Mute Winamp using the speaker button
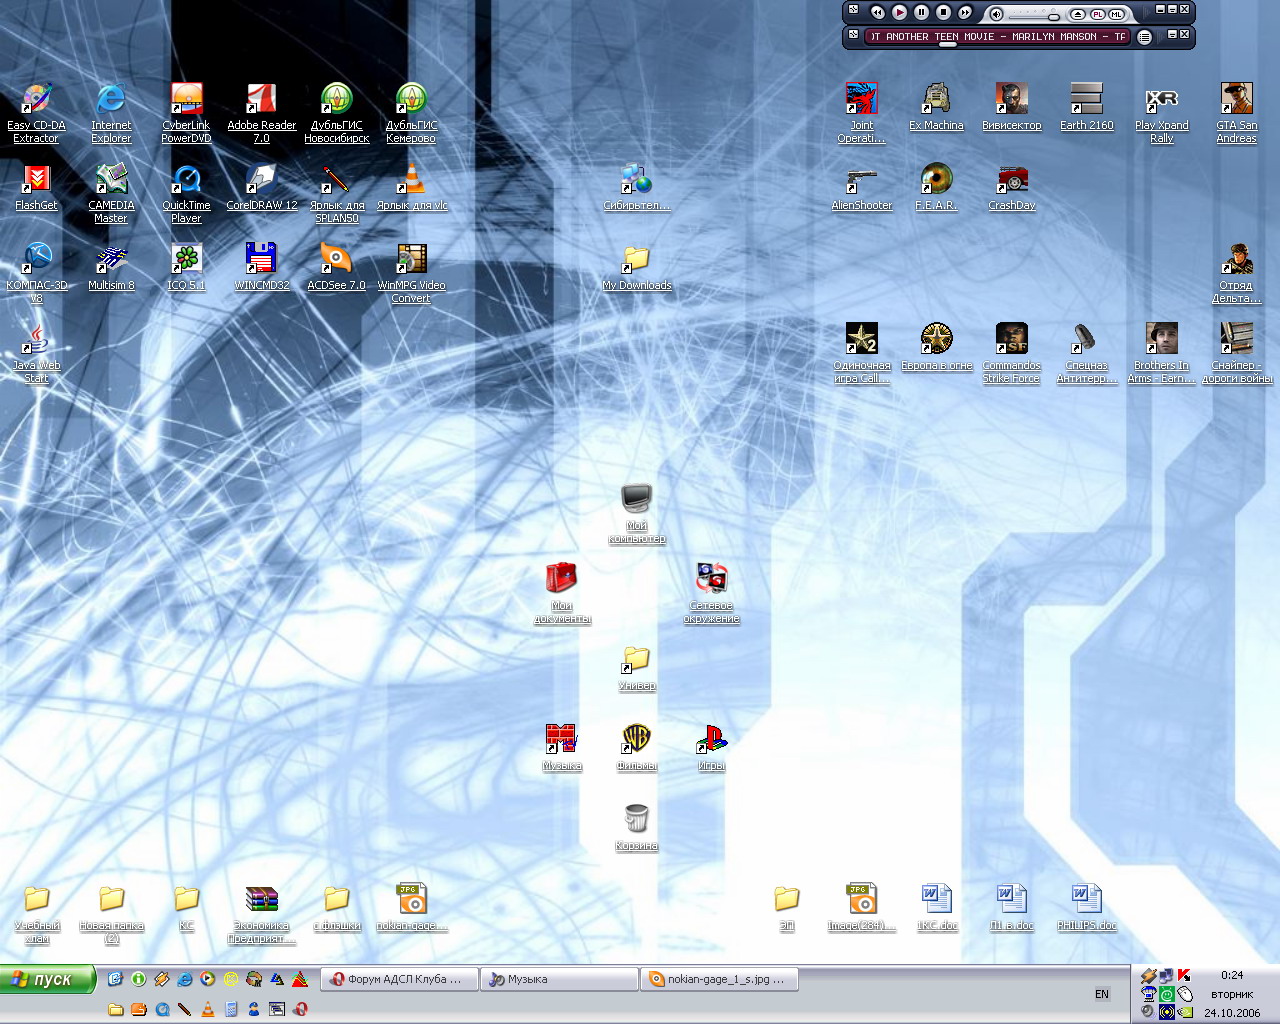This screenshot has height=1024, width=1280. 995,14
